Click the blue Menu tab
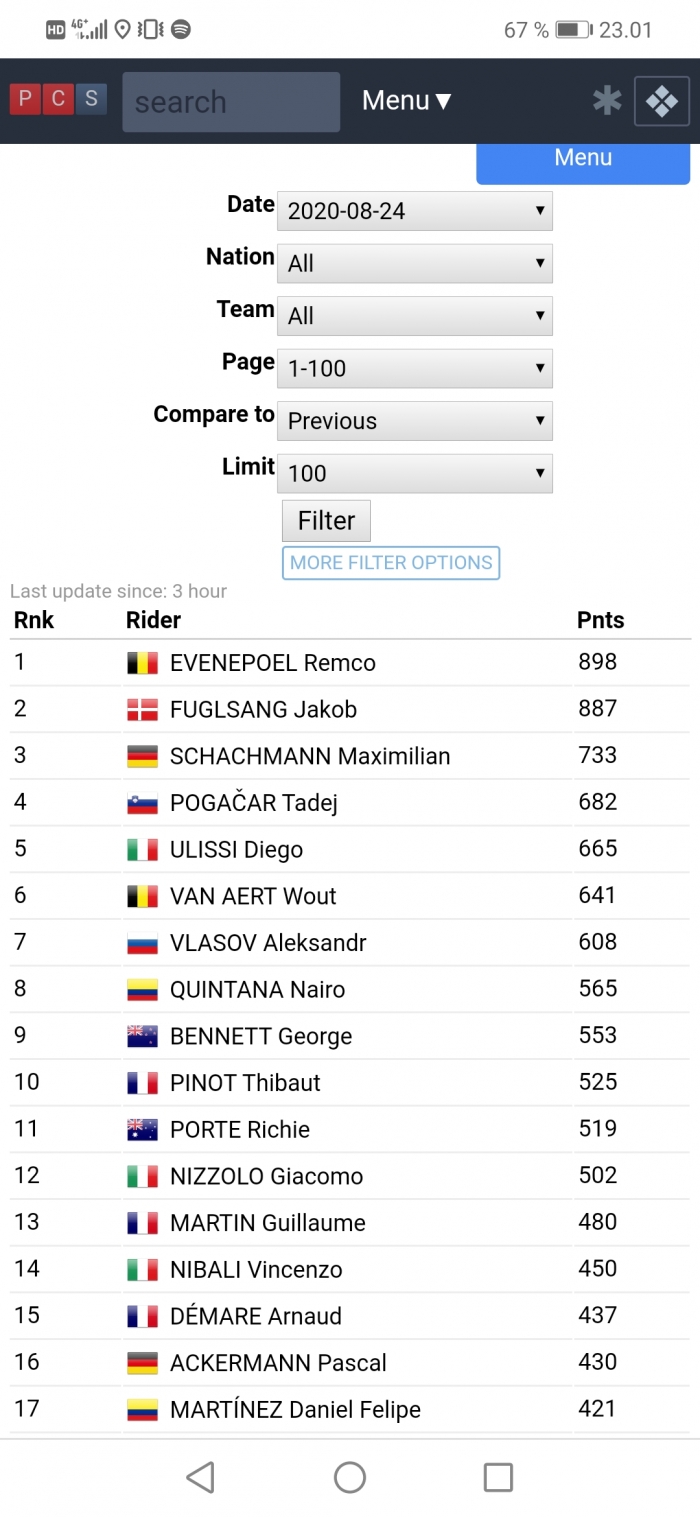Screen dimensions: 700x1517 click(x=583, y=163)
